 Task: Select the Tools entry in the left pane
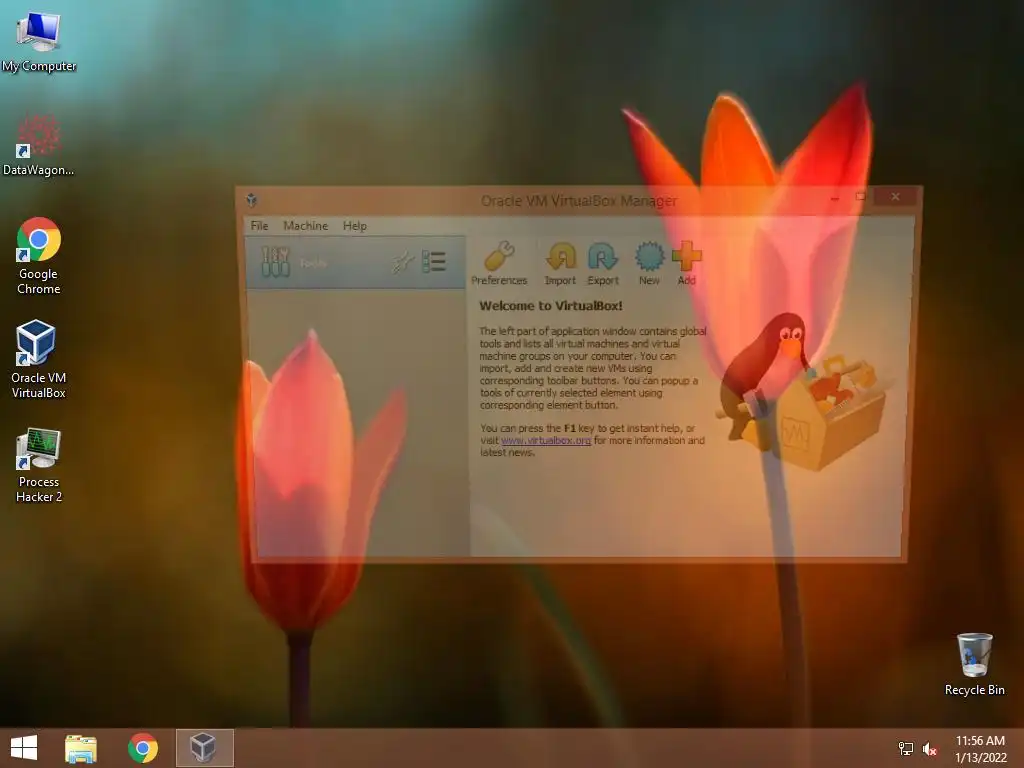tap(355, 263)
